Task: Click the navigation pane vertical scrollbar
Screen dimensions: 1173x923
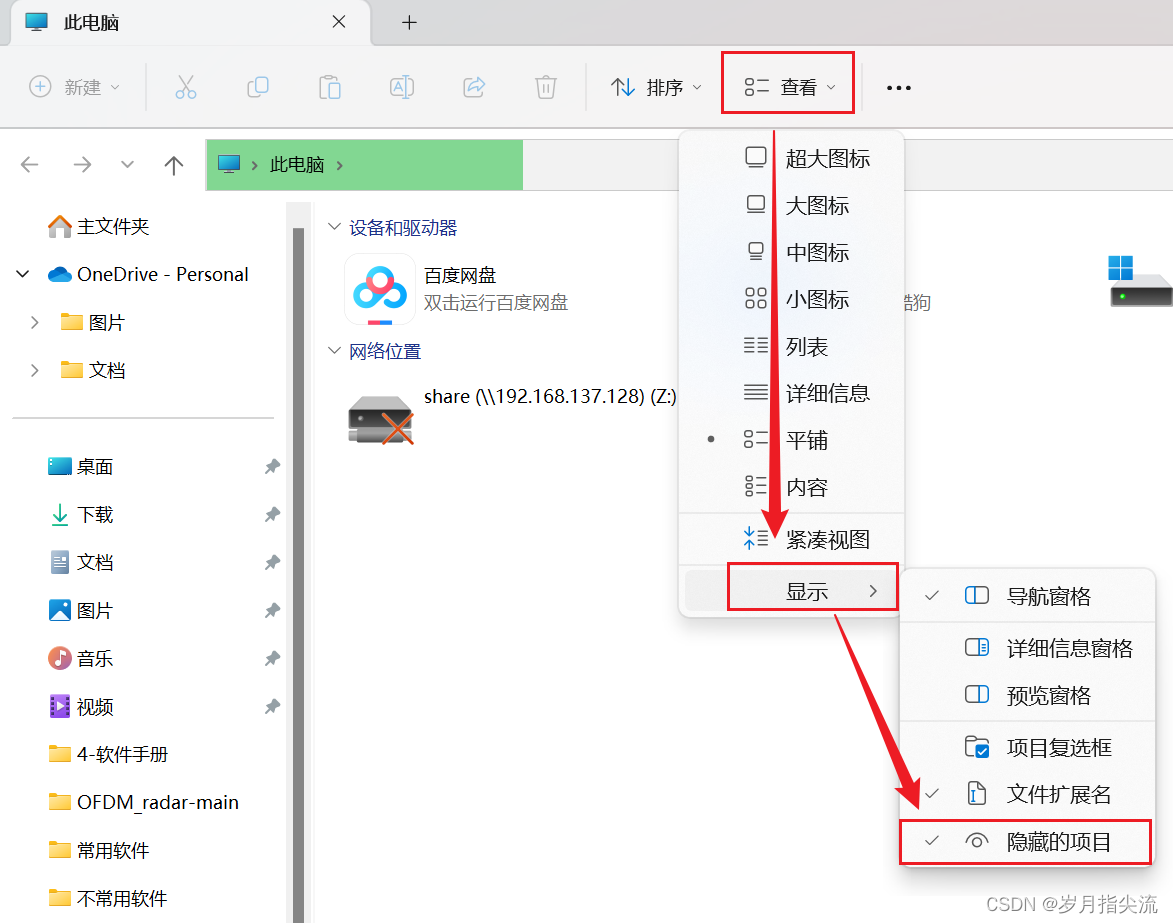Action: tap(298, 574)
